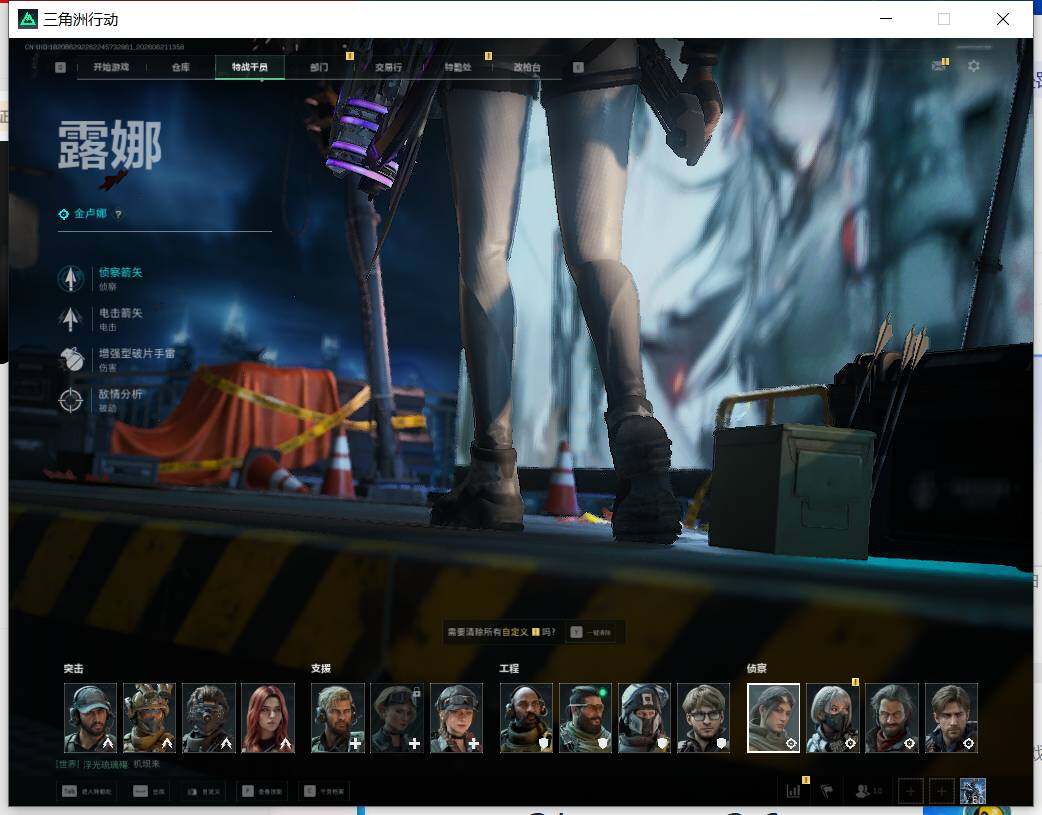The height and width of the screenshot is (815, 1042).
Task: Open the player avatar in bottom corner
Action: [x=972, y=791]
